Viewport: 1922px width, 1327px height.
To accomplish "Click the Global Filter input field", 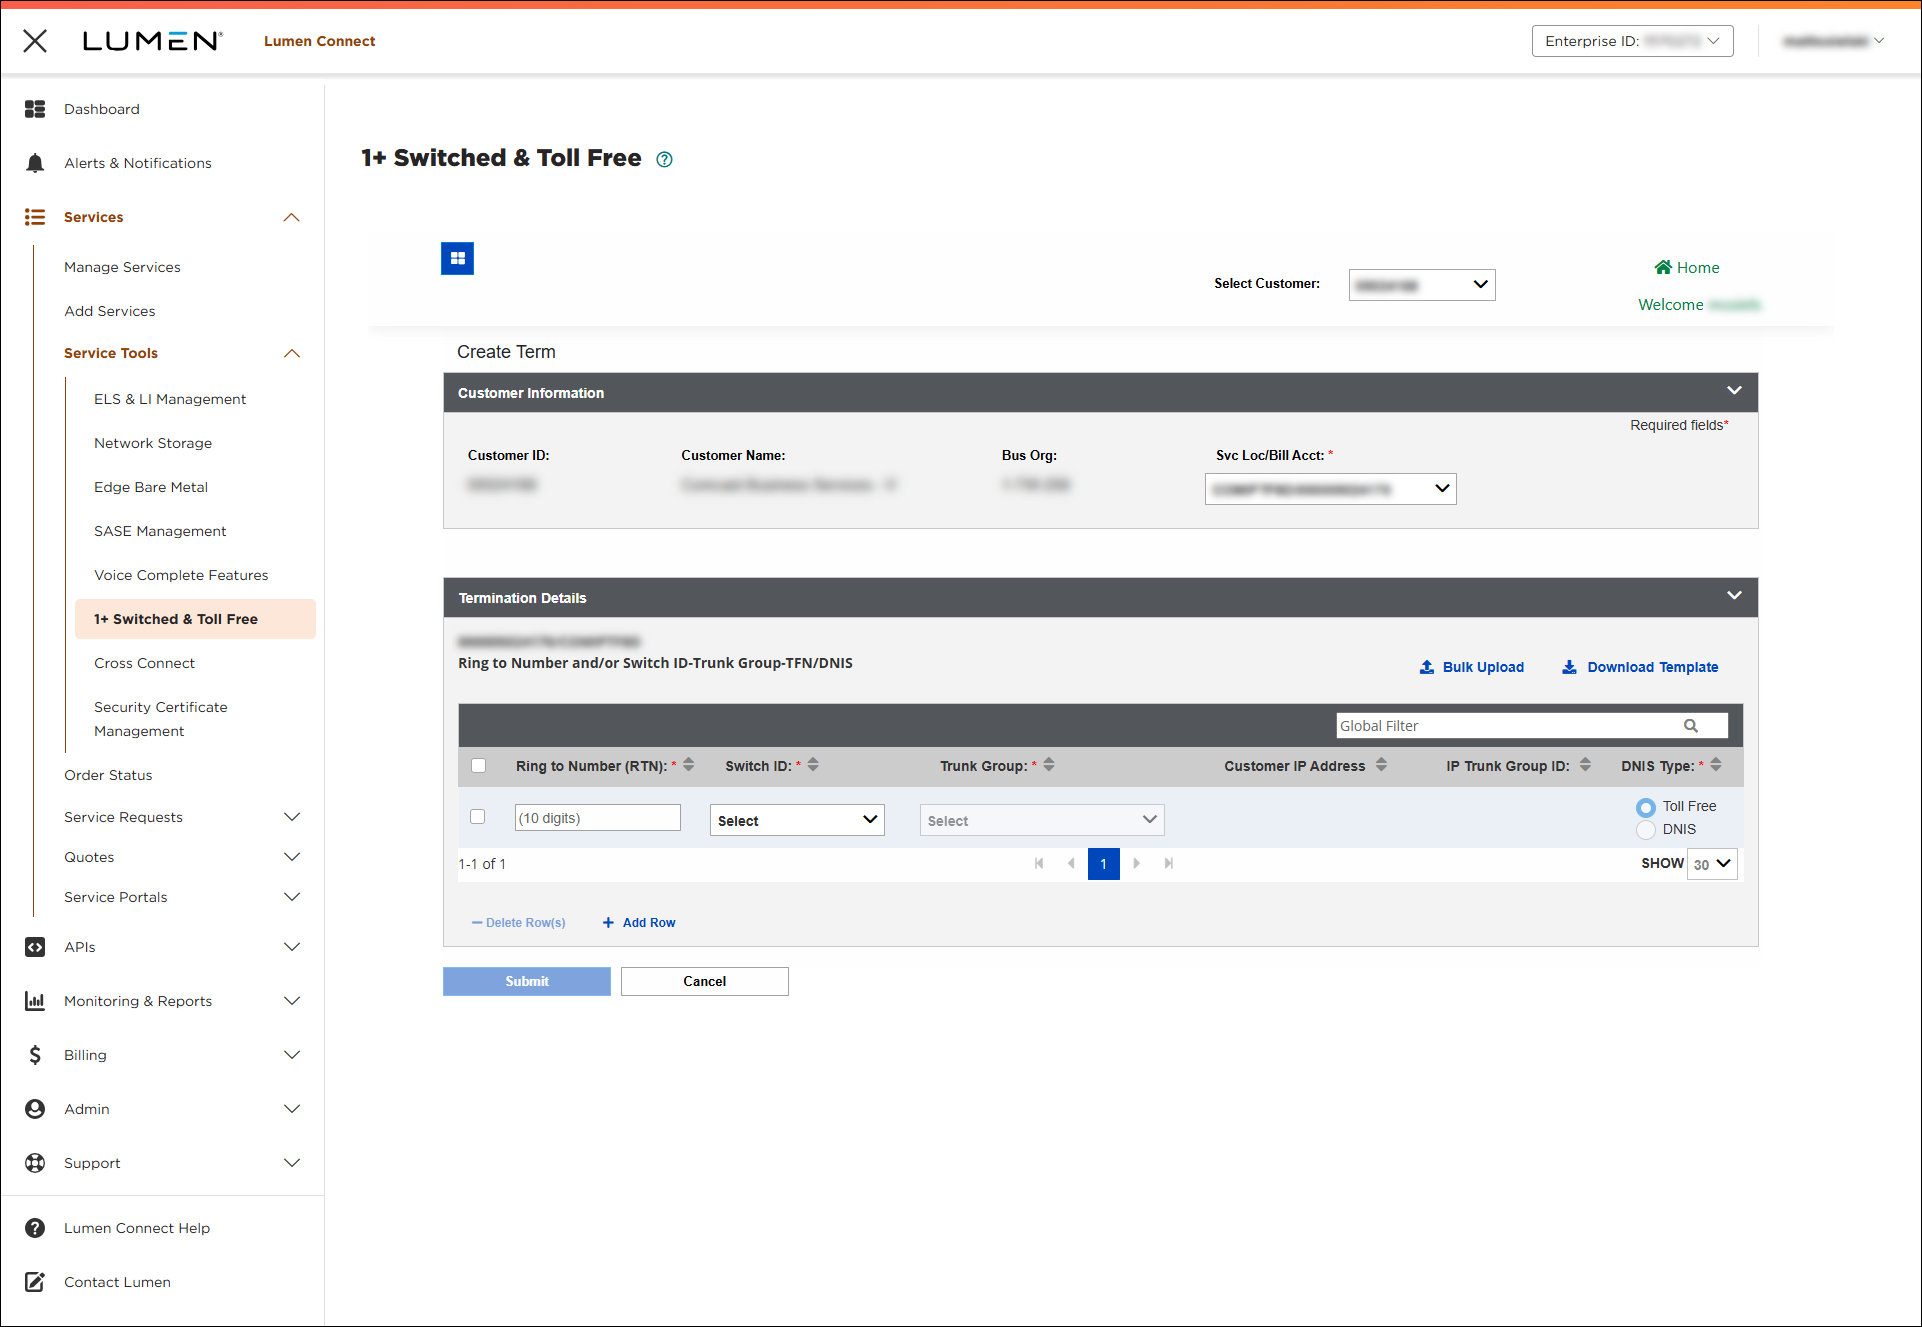I will 1532,726.
